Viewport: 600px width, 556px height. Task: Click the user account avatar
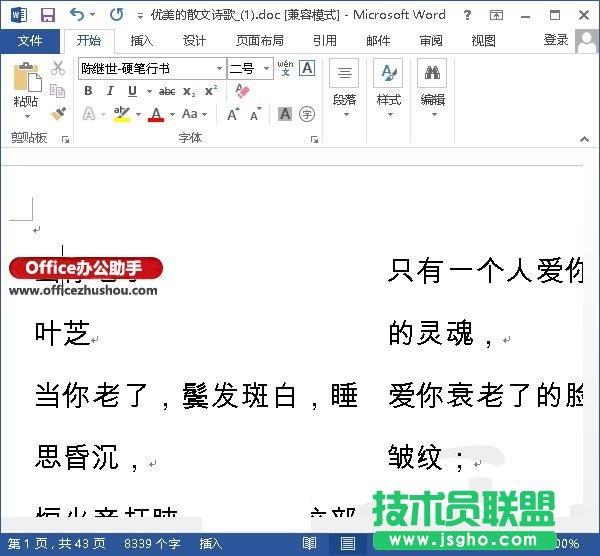coord(586,41)
